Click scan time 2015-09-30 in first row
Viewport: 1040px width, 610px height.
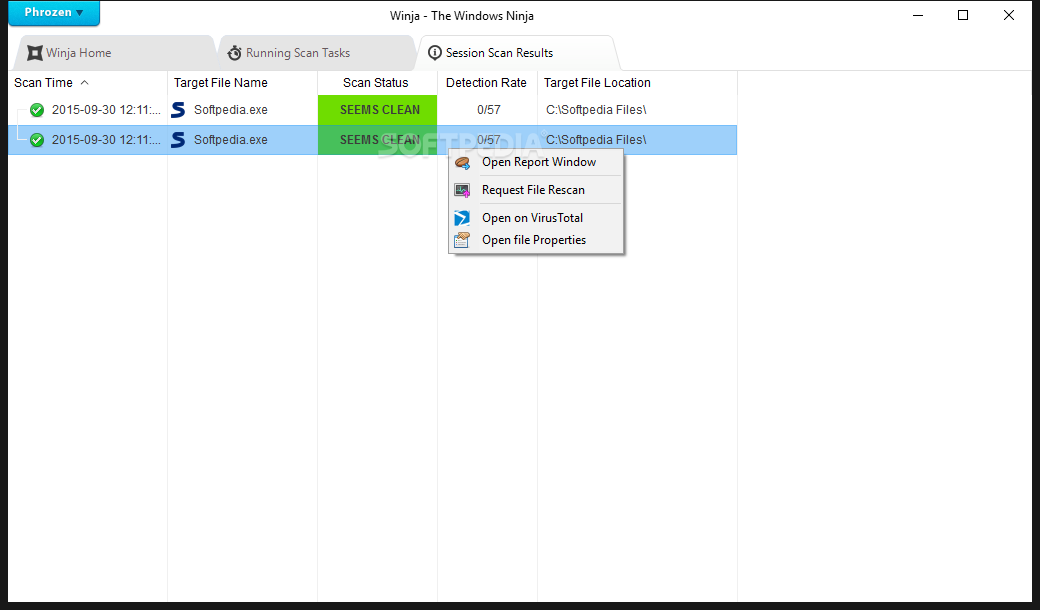(106, 110)
